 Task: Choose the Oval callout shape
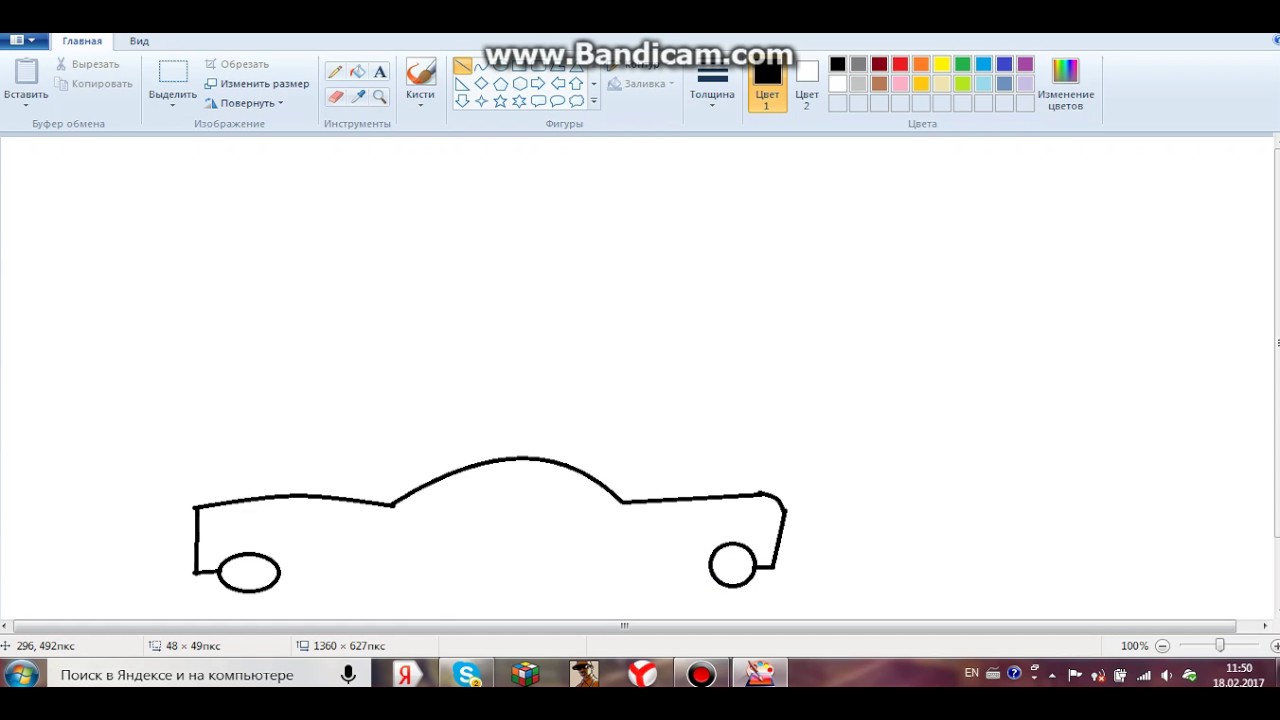(557, 102)
